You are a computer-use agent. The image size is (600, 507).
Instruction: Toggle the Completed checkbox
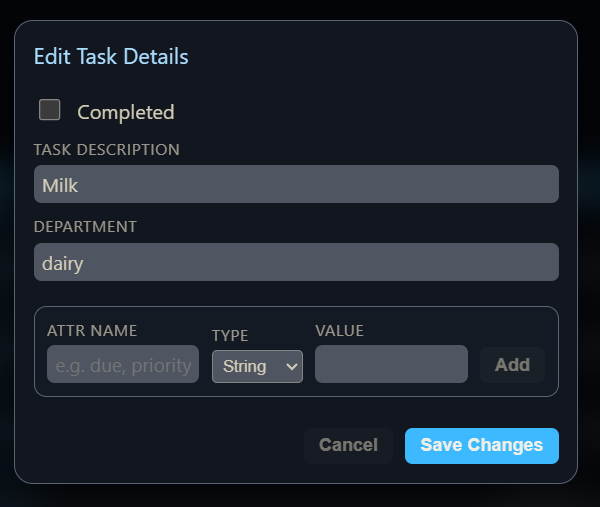50,110
